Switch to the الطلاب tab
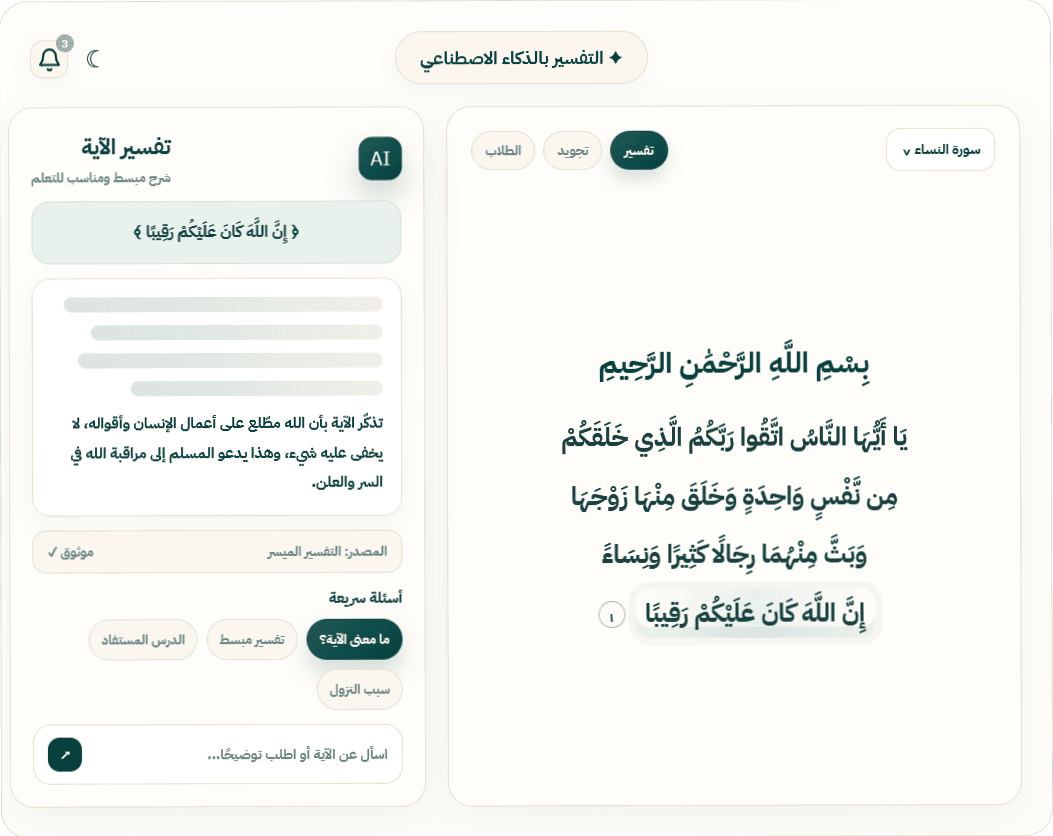The image size is (1053, 836). (503, 150)
